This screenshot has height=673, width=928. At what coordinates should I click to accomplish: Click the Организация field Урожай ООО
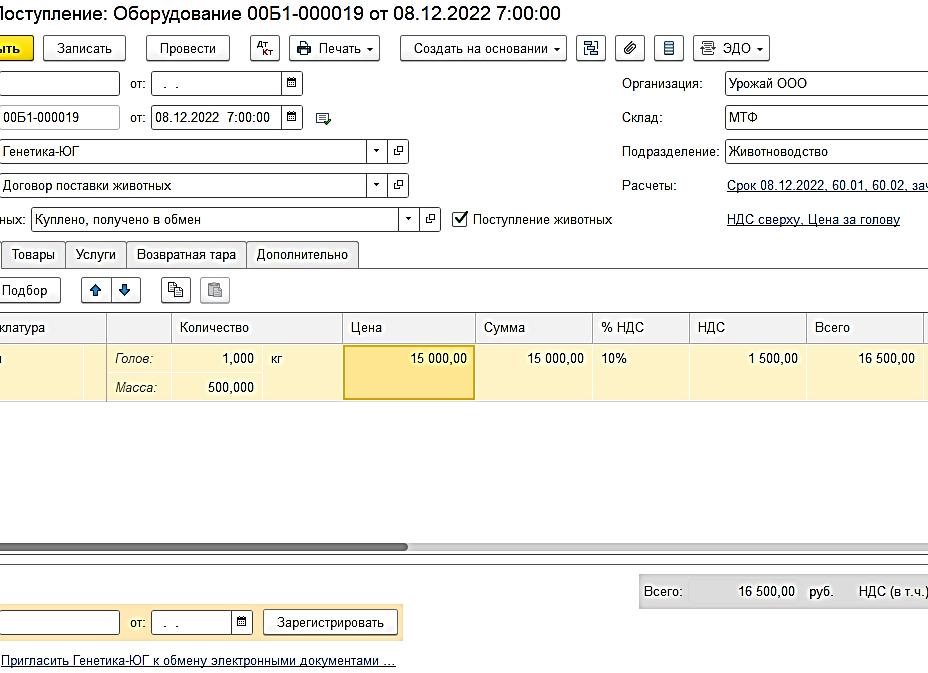(x=826, y=83)
